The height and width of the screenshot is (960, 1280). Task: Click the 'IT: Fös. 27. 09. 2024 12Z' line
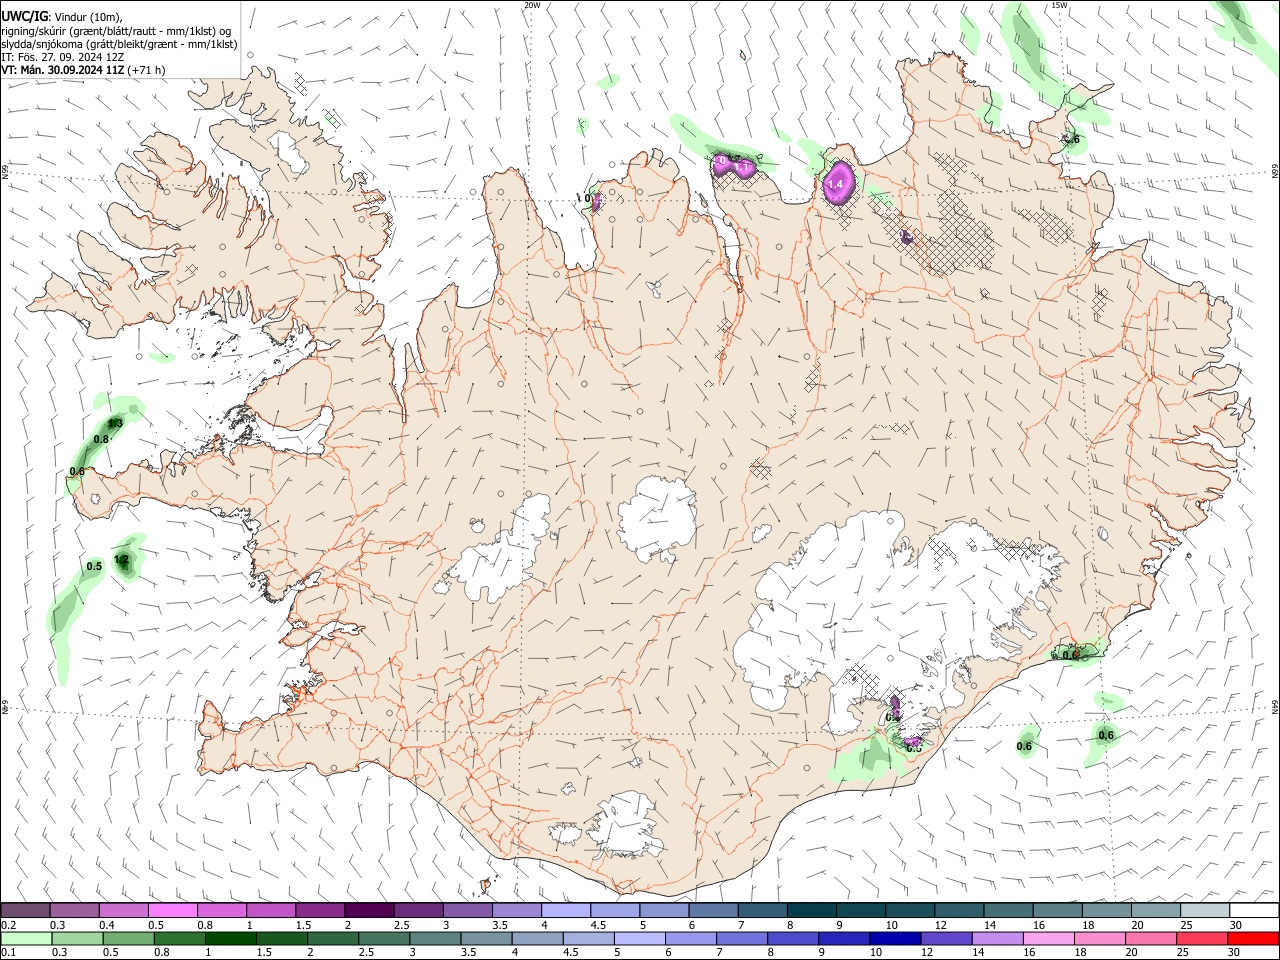(x=62, y=57)
